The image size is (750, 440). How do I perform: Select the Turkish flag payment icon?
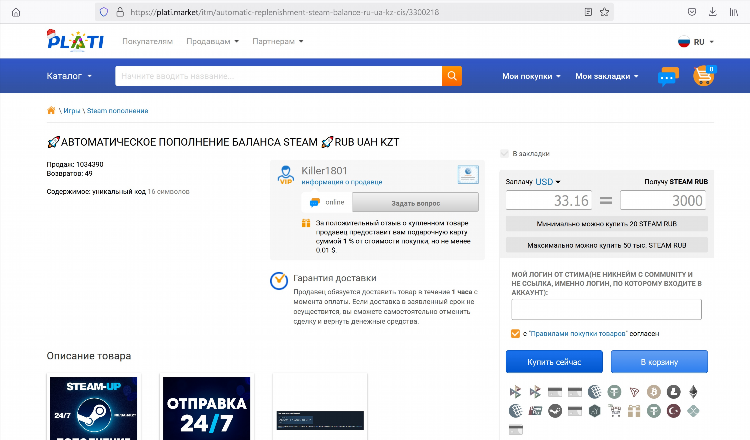pos(673,411)
